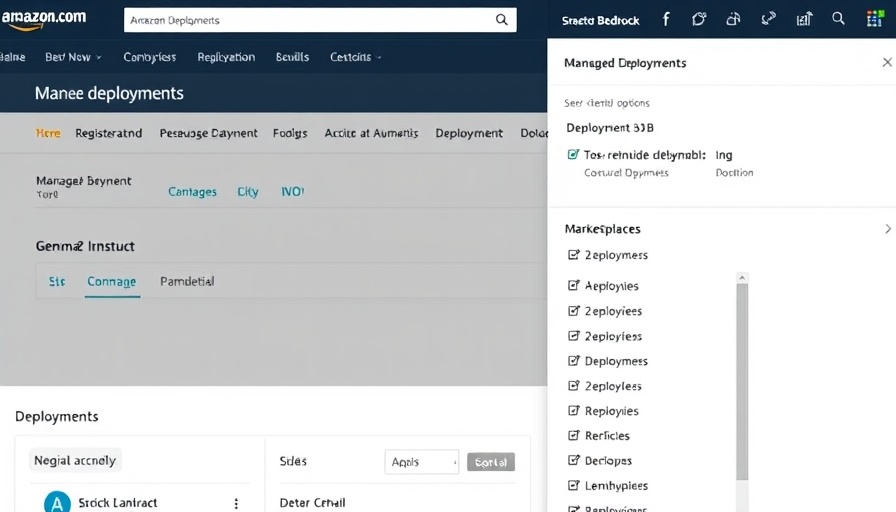Image resolution: width=896 pixels, height=512 pixels.
Task: Close the Managed Deployments panel
Action: pos(887,62)
